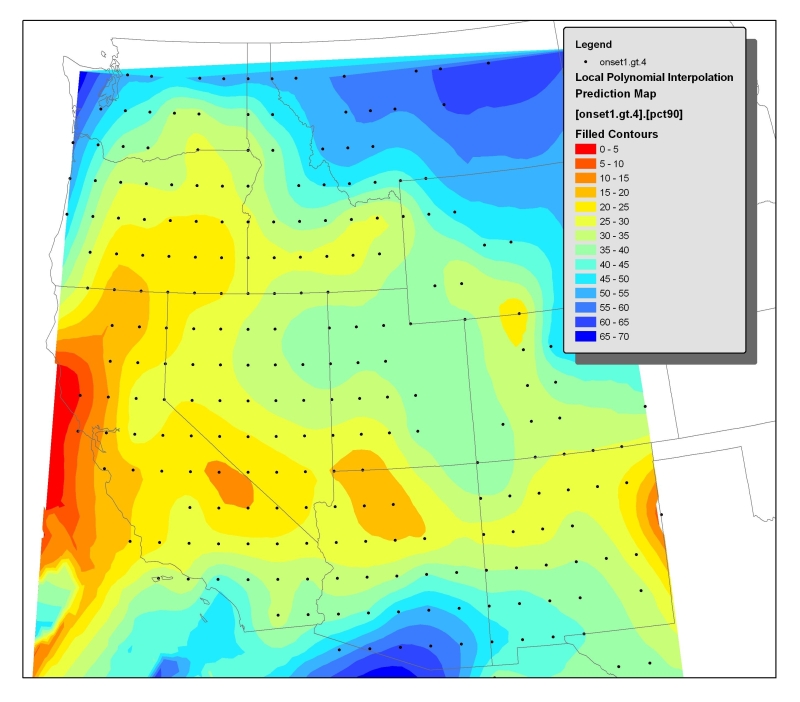Click the 45 - 50 cyan legend swatch
Viewport: 800px width, 702px height.
point(585,279)
